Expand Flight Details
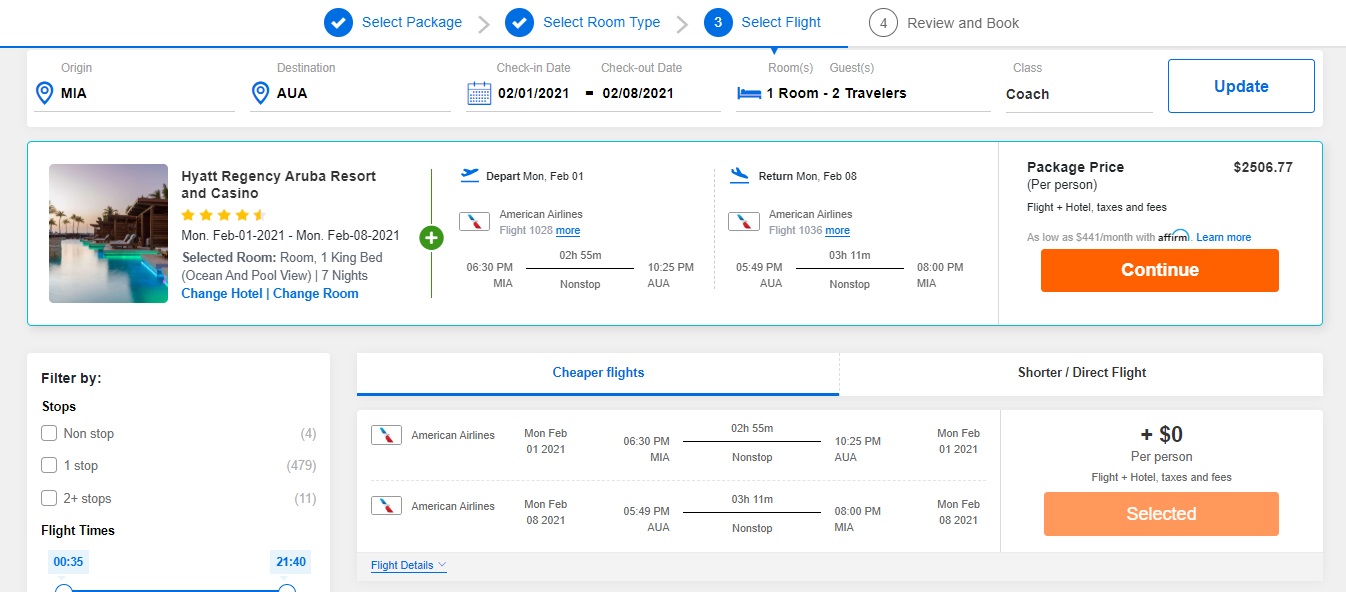This screenshot has height=592, width=1346. tap(408, 565)
